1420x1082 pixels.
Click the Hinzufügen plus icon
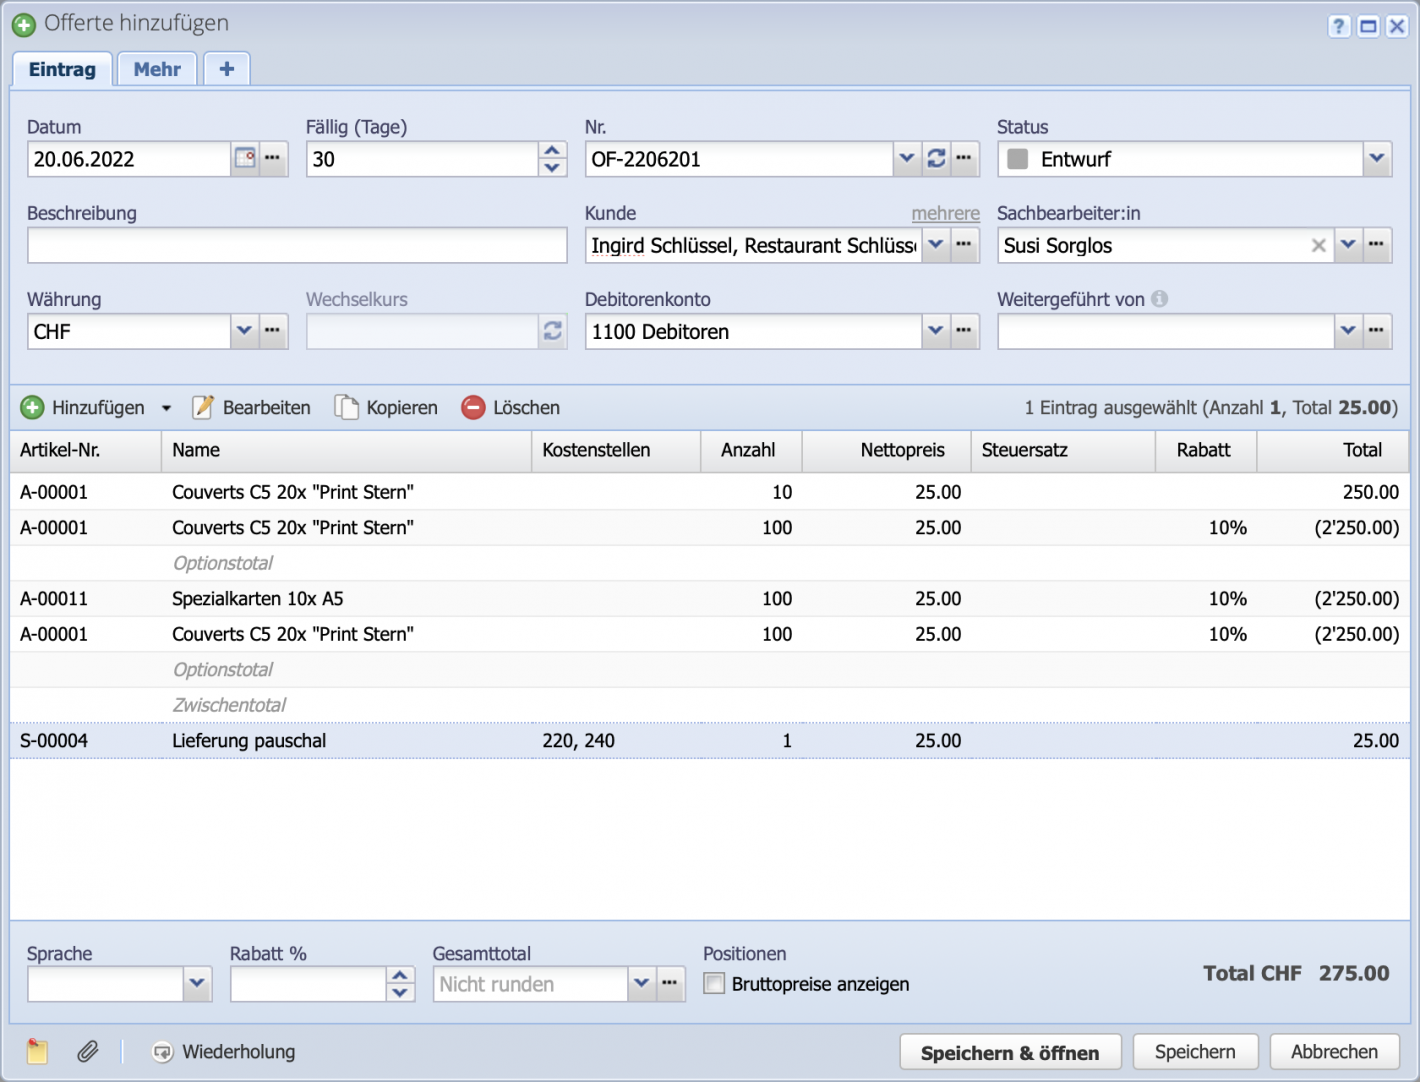tap(32, 407)
